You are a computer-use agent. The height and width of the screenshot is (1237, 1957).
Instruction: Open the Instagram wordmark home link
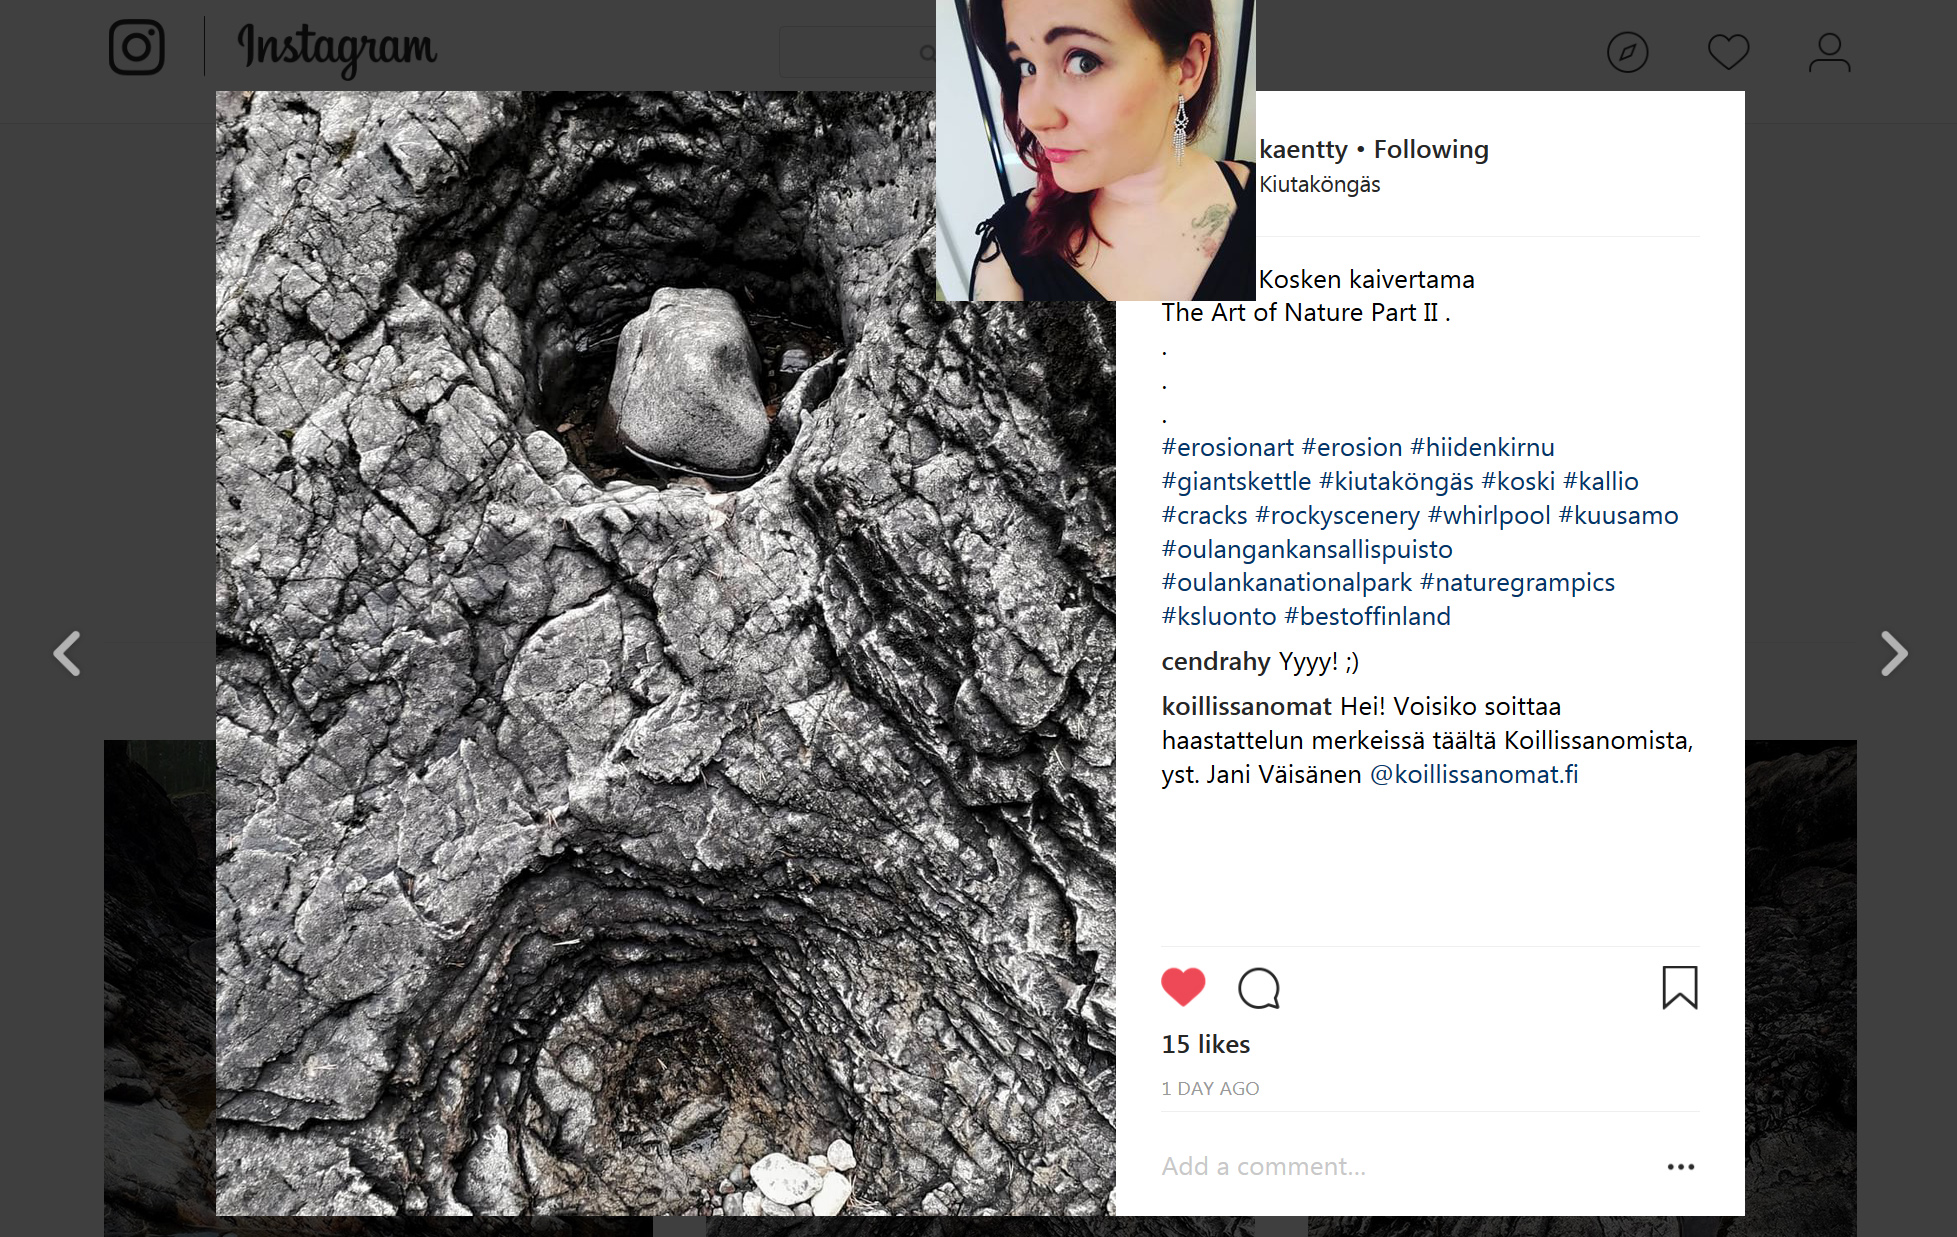tap(337, 48)
